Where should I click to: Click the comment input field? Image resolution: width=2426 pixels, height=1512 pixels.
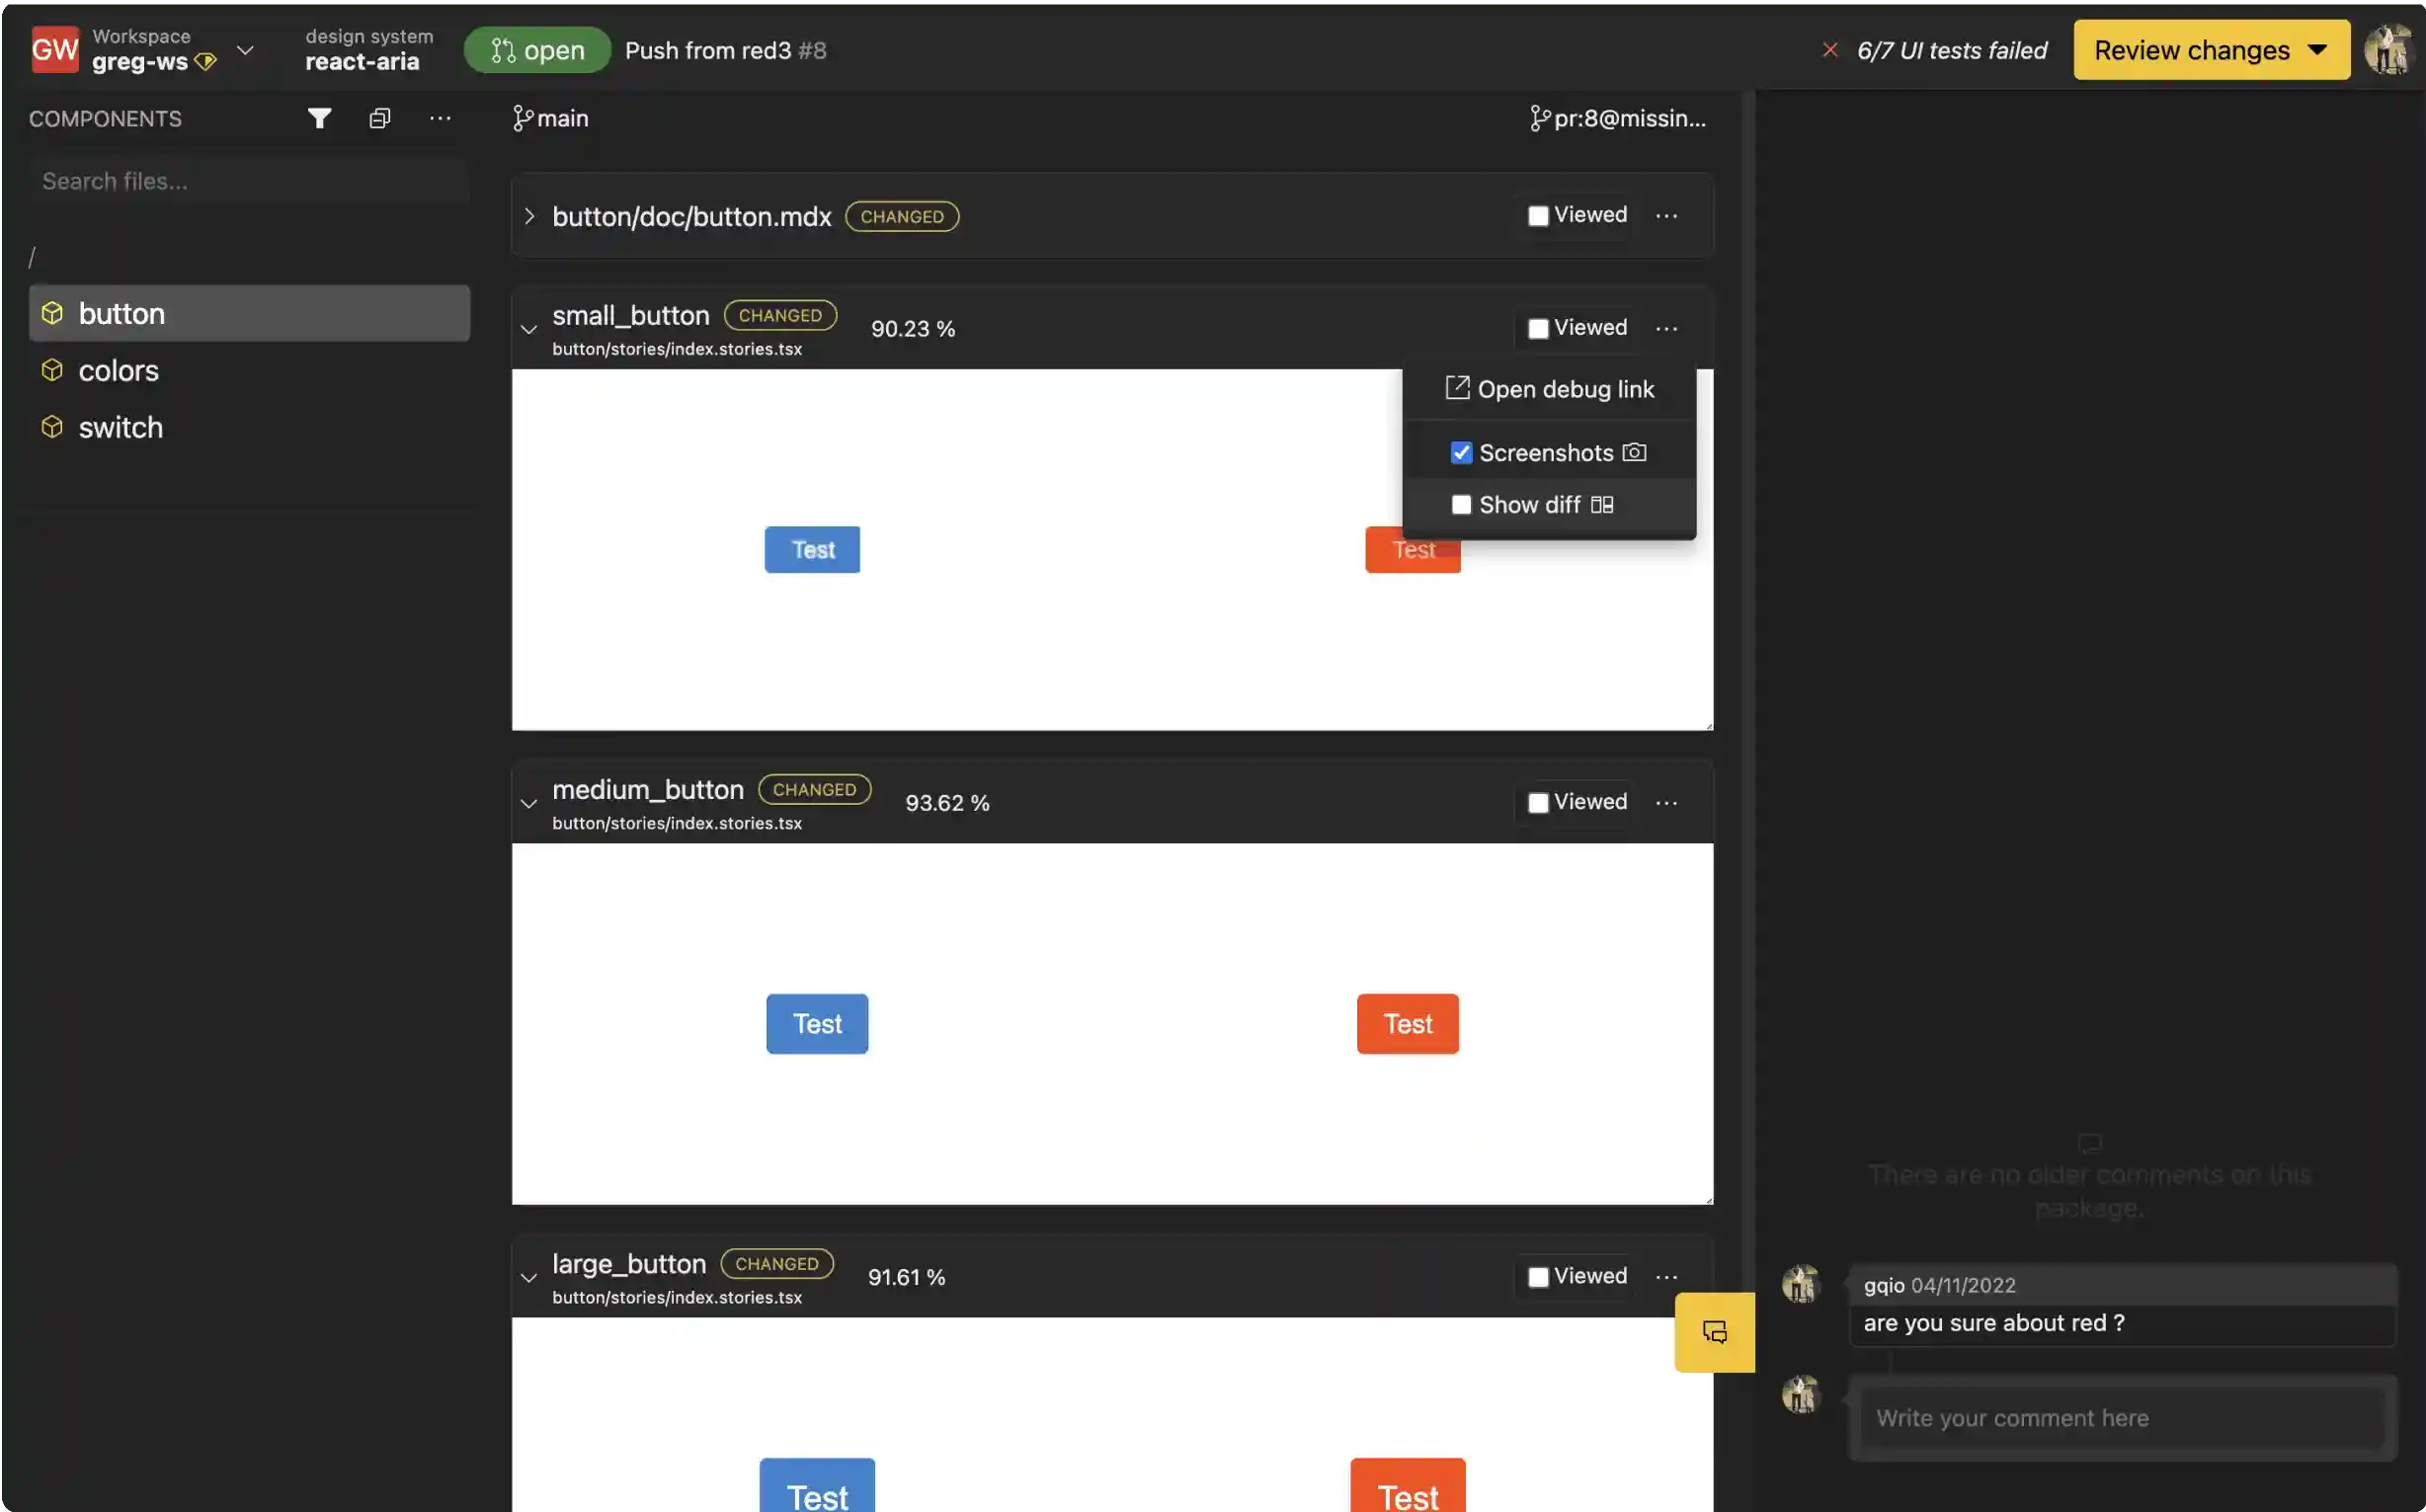click(x=2120, y=1417)
